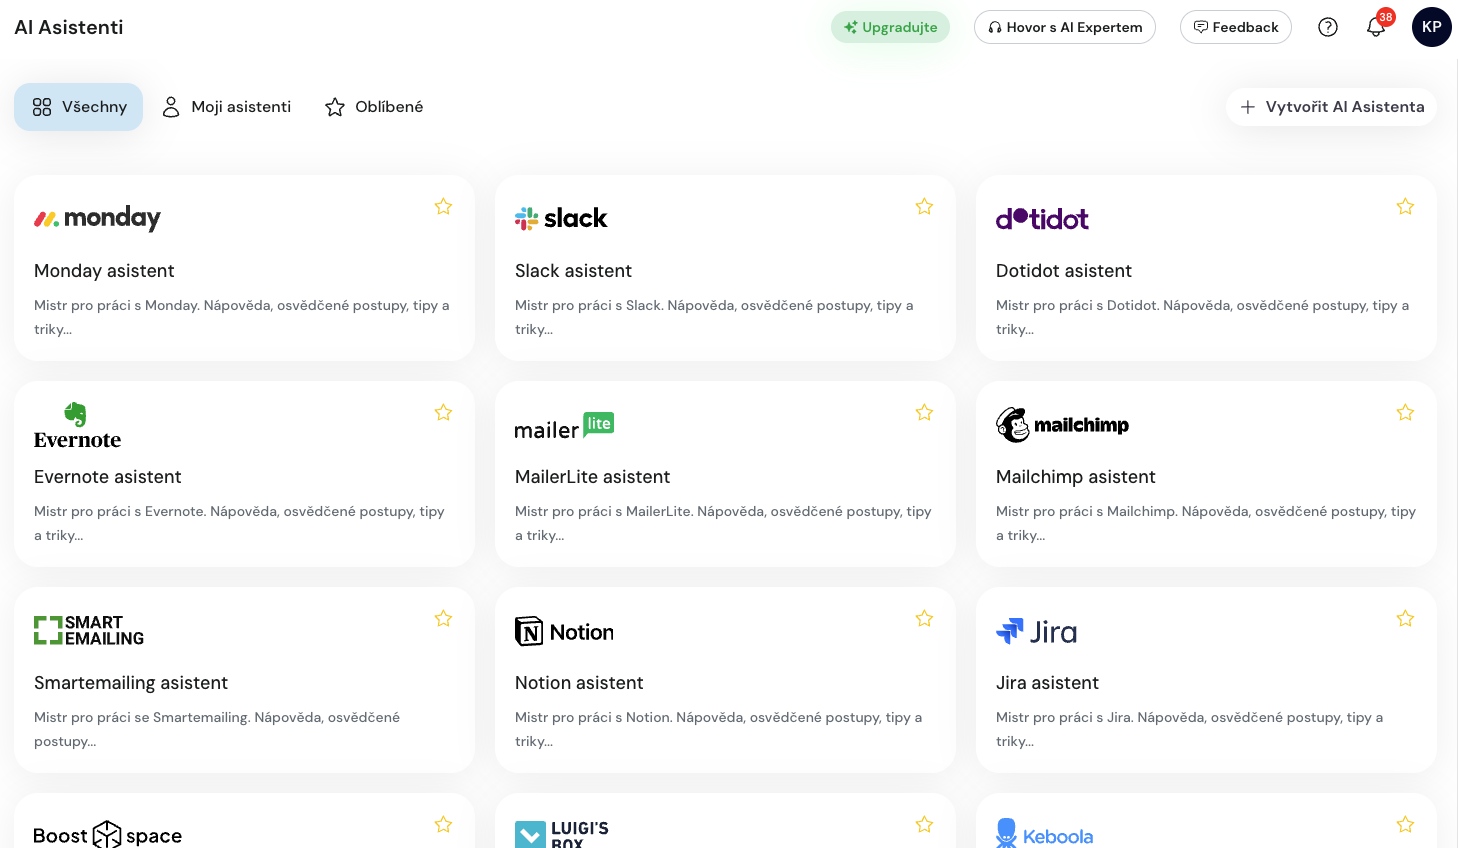This screenshot has height=848, width=1458.
Task: Open the Feedback button
Action: pos(1236,27)
